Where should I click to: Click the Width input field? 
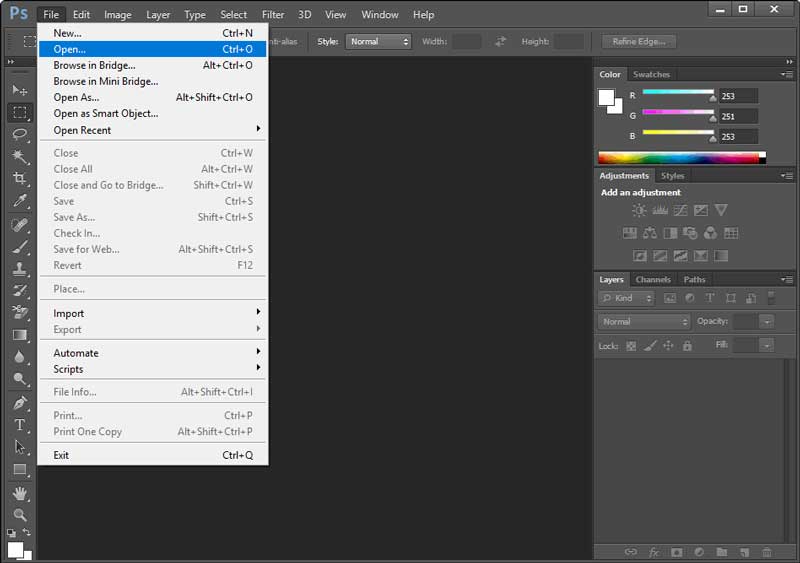pyautogui.click(x=466, y=42)
